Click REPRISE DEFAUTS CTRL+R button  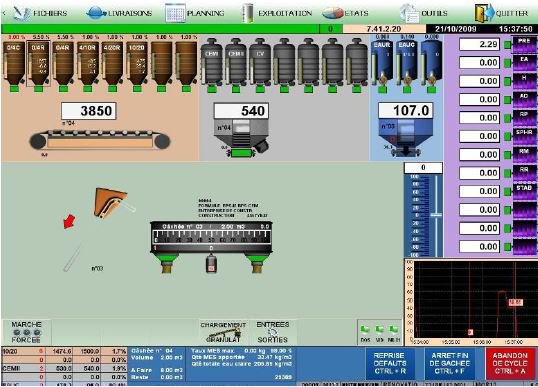(390, 363)
